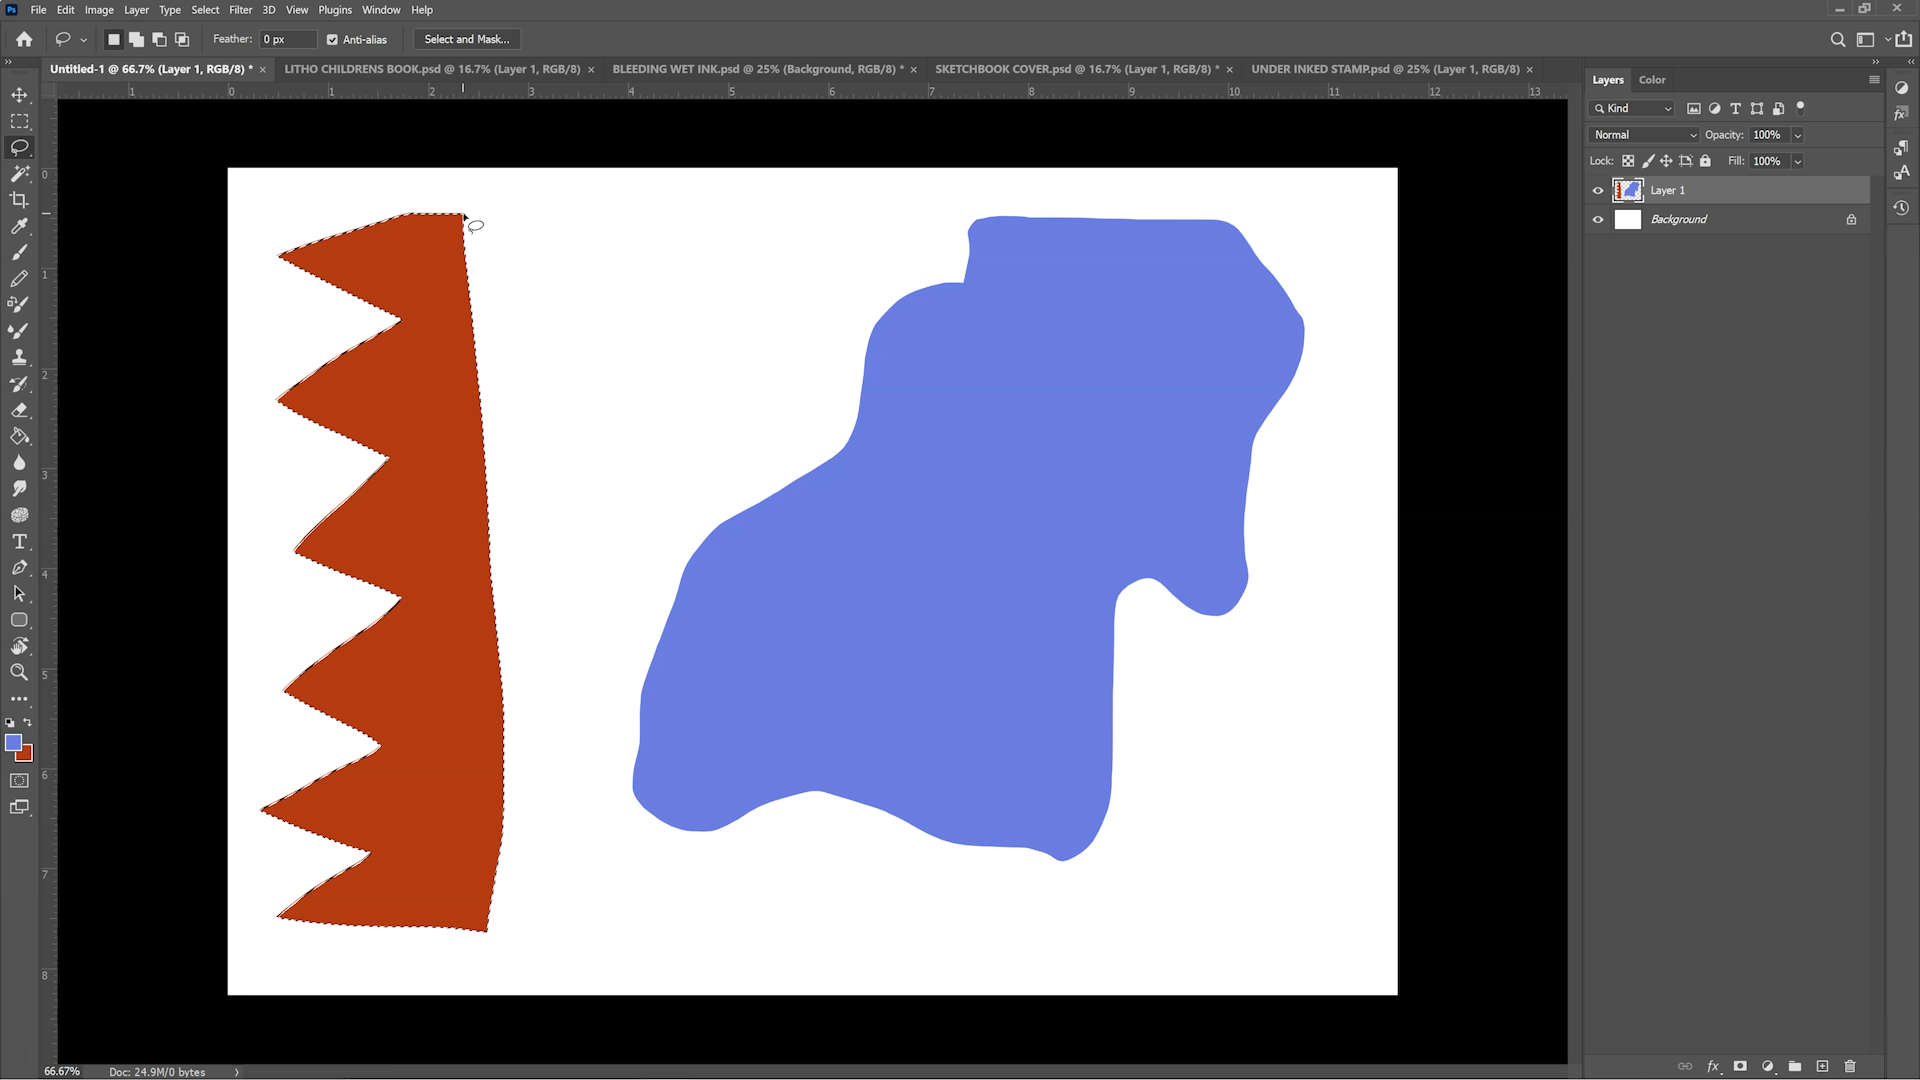Viewport: 1920px width, 1080px height.
Task: Create a new layer icon
Action: coord(1822,1066)
